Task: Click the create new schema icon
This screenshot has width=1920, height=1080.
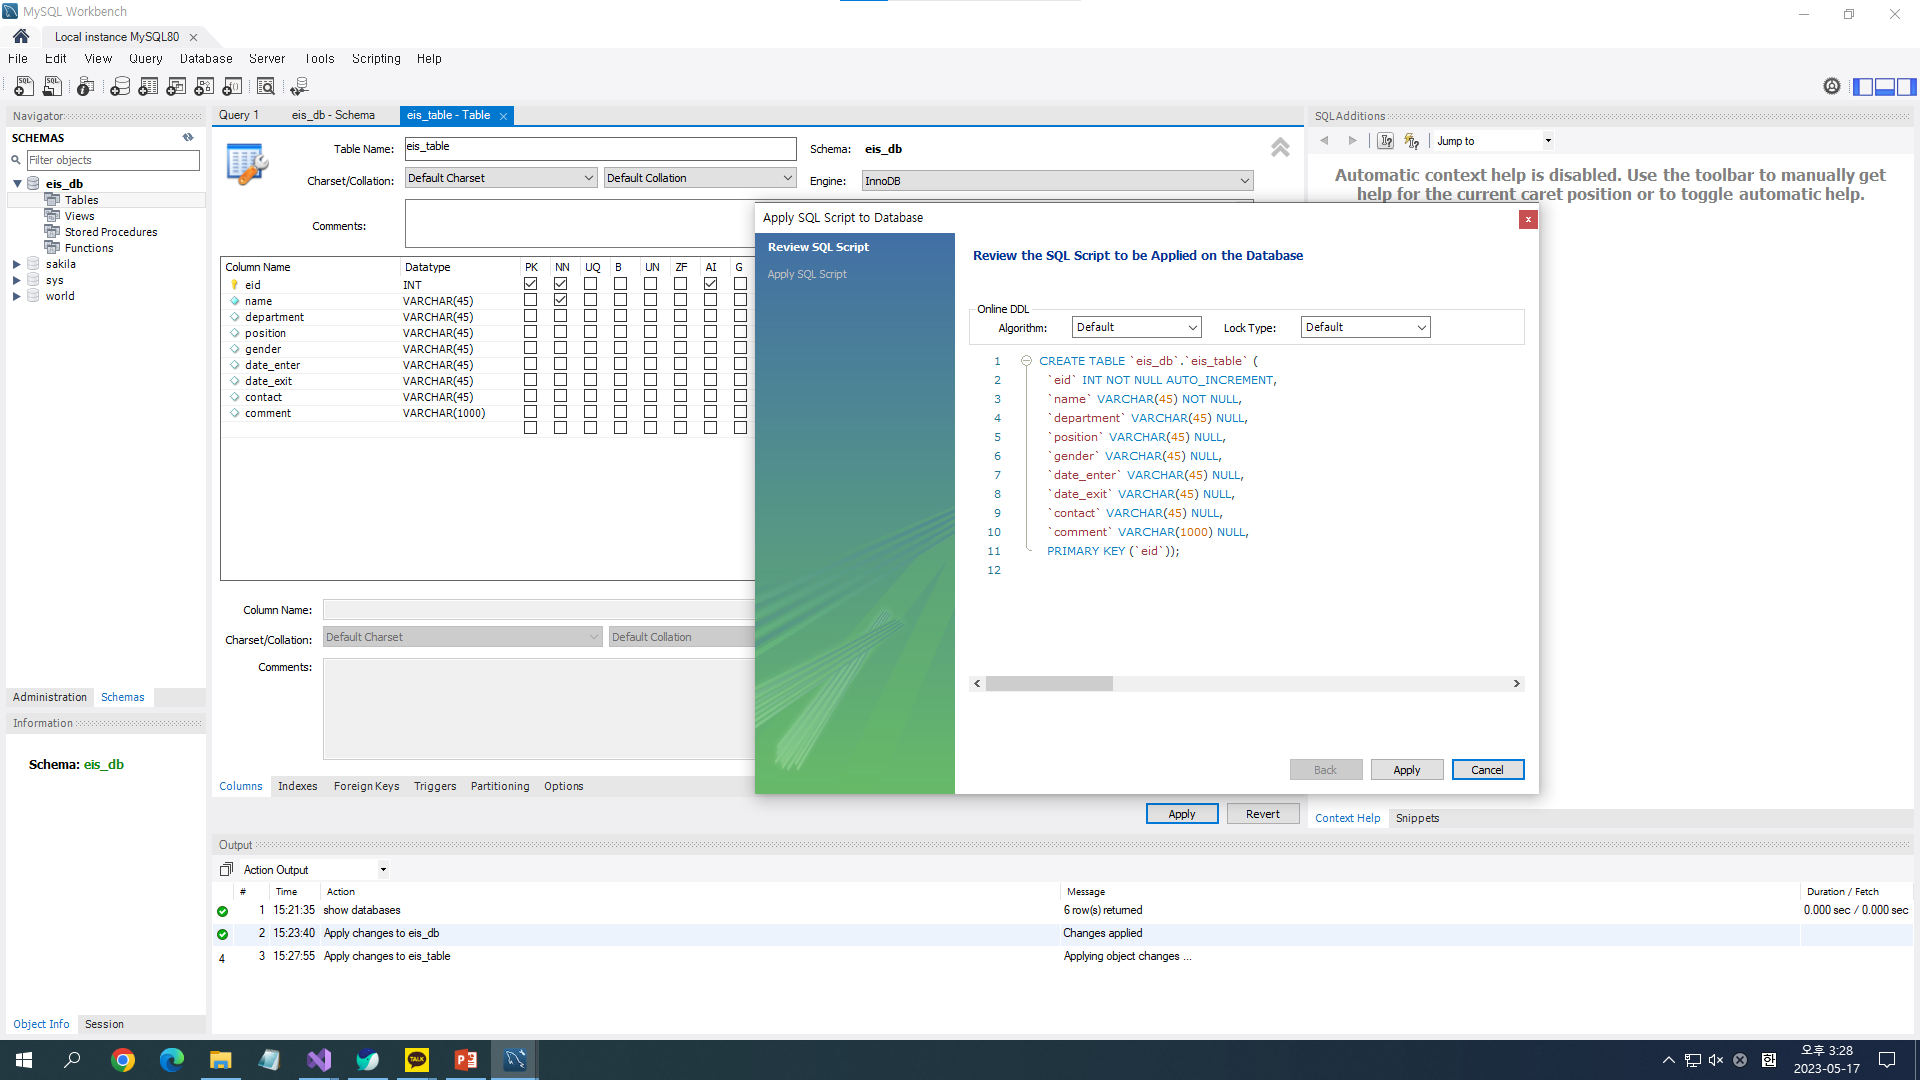Action: [x=120, y=87]
